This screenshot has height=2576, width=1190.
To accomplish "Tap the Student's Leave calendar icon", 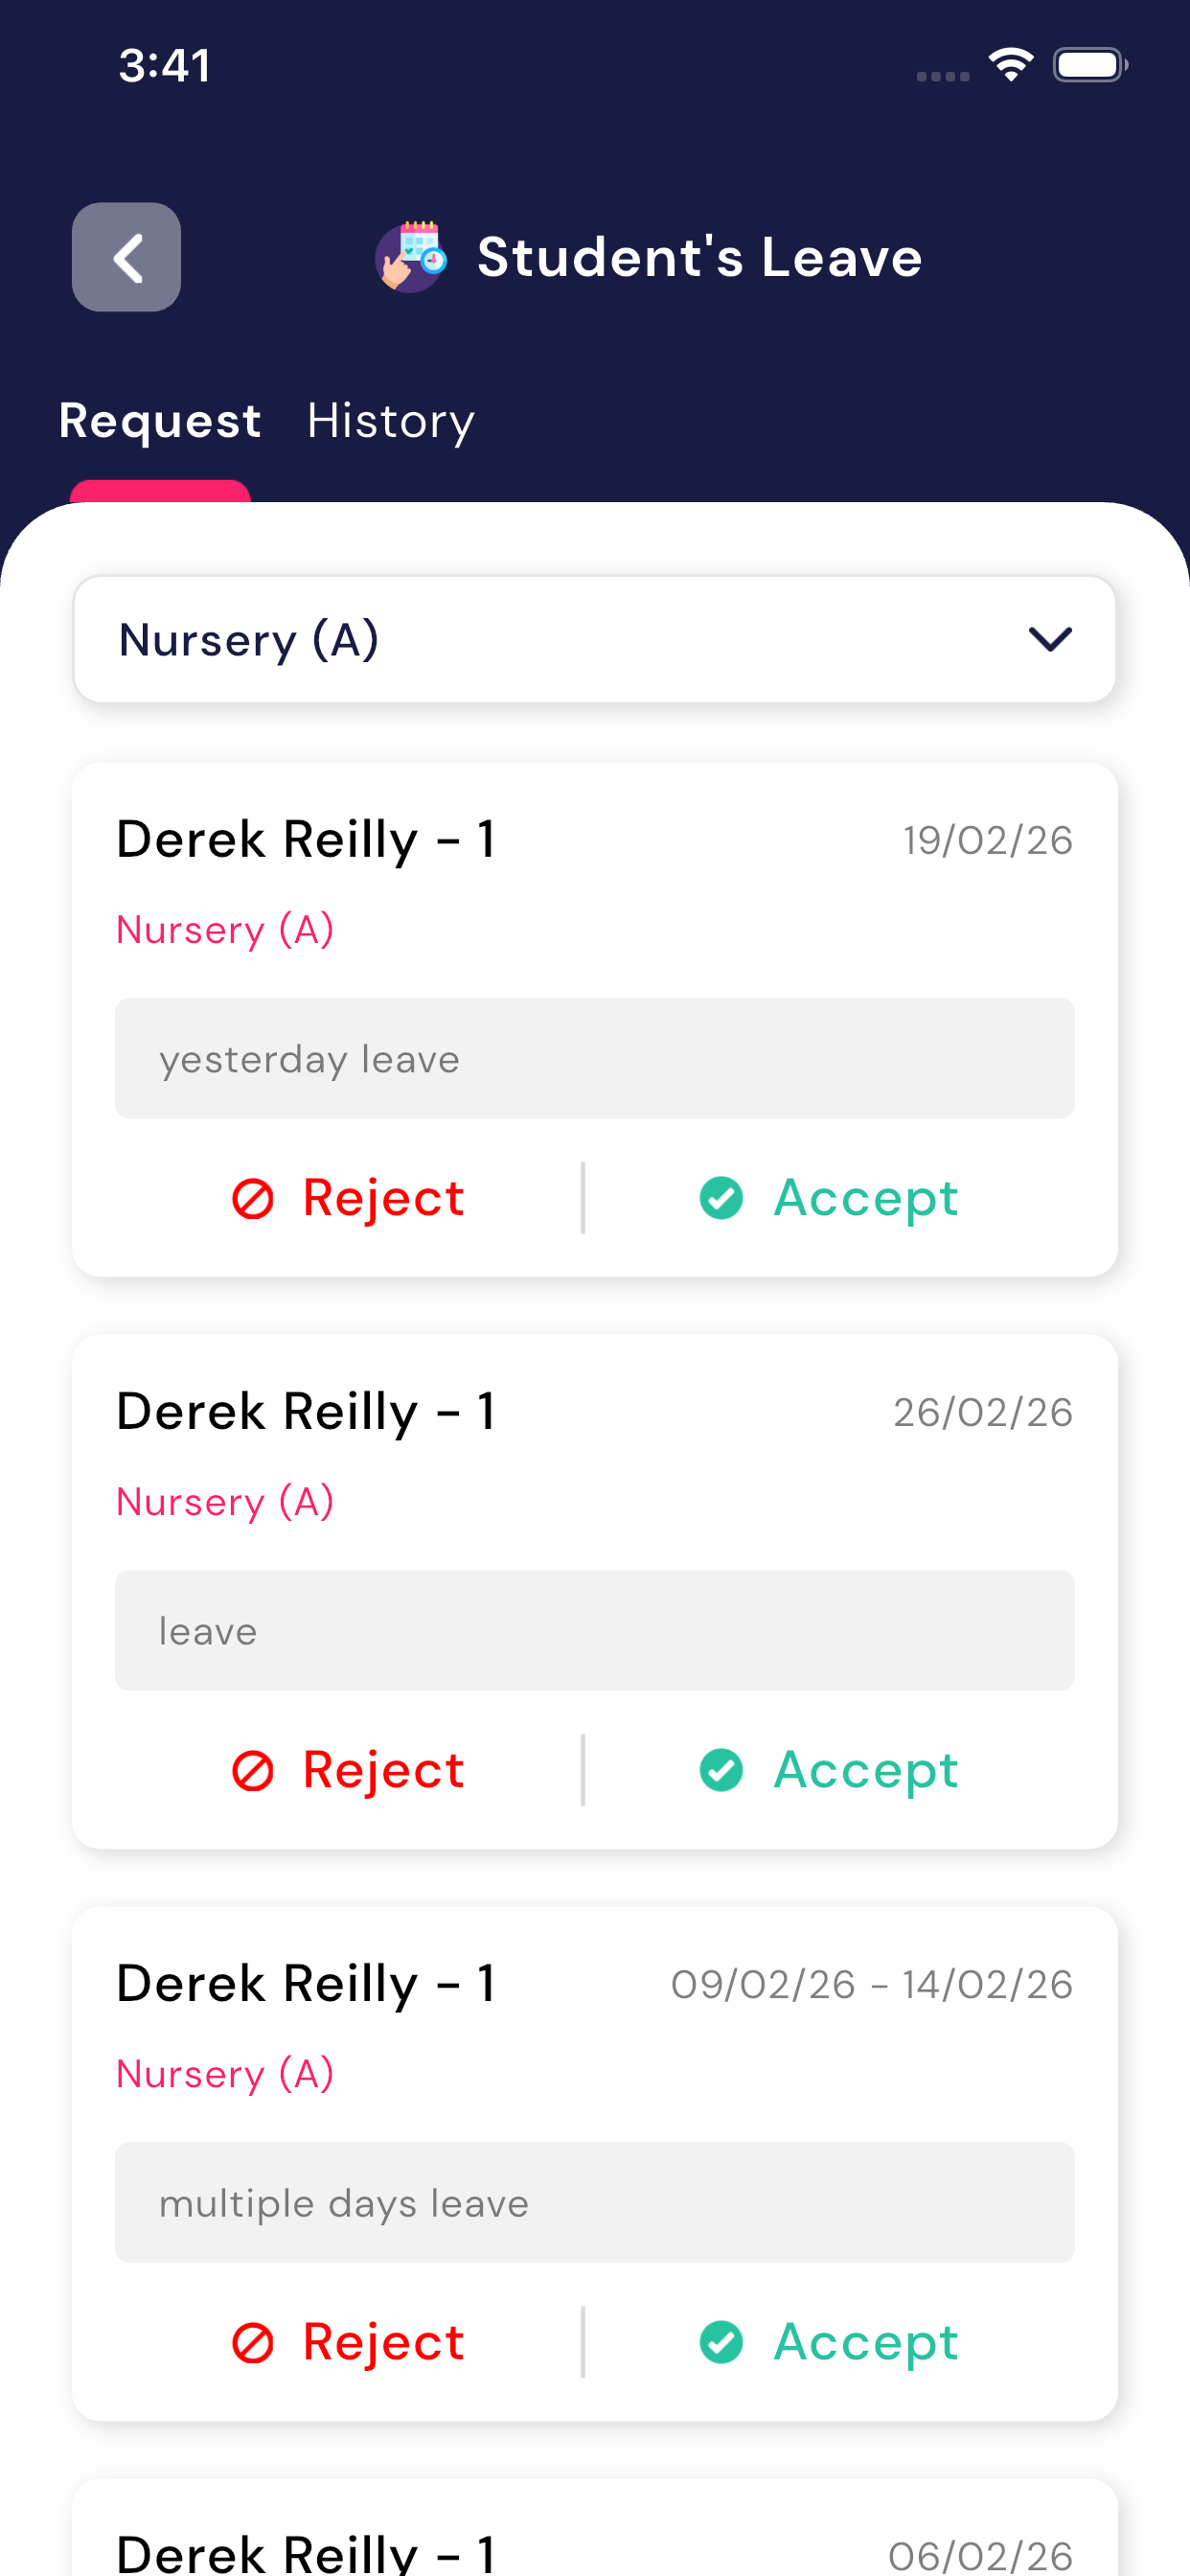I will pyautogui.click(x=411, y=257).
